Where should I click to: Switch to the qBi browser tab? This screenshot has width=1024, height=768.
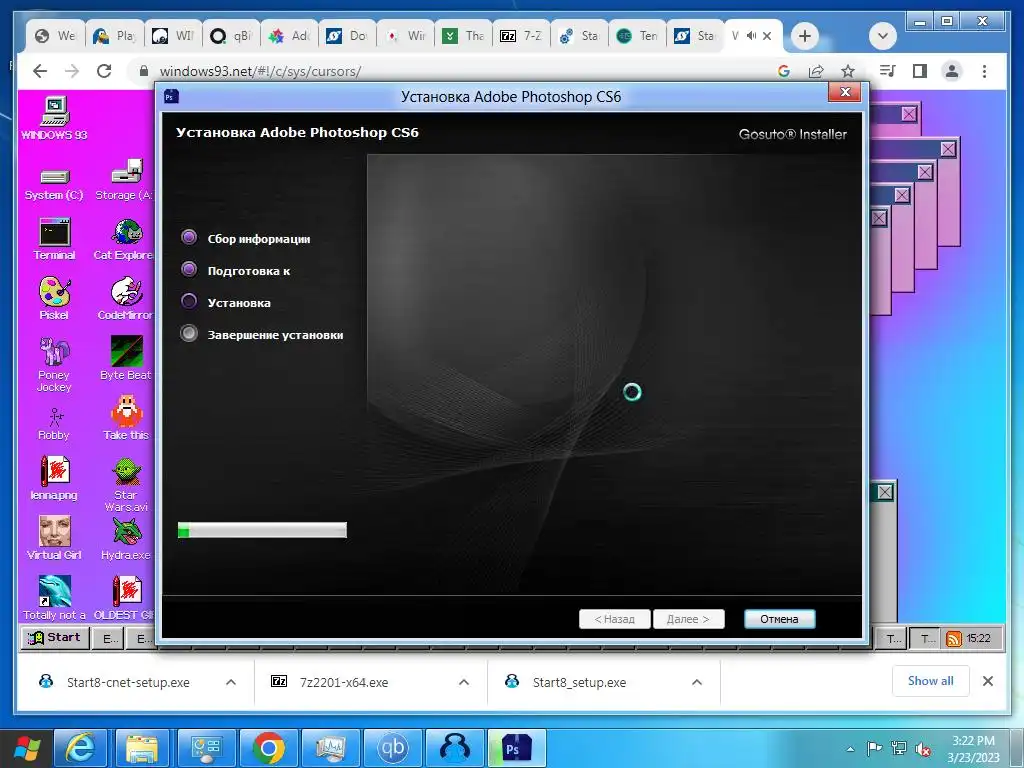tap(231, 36)
